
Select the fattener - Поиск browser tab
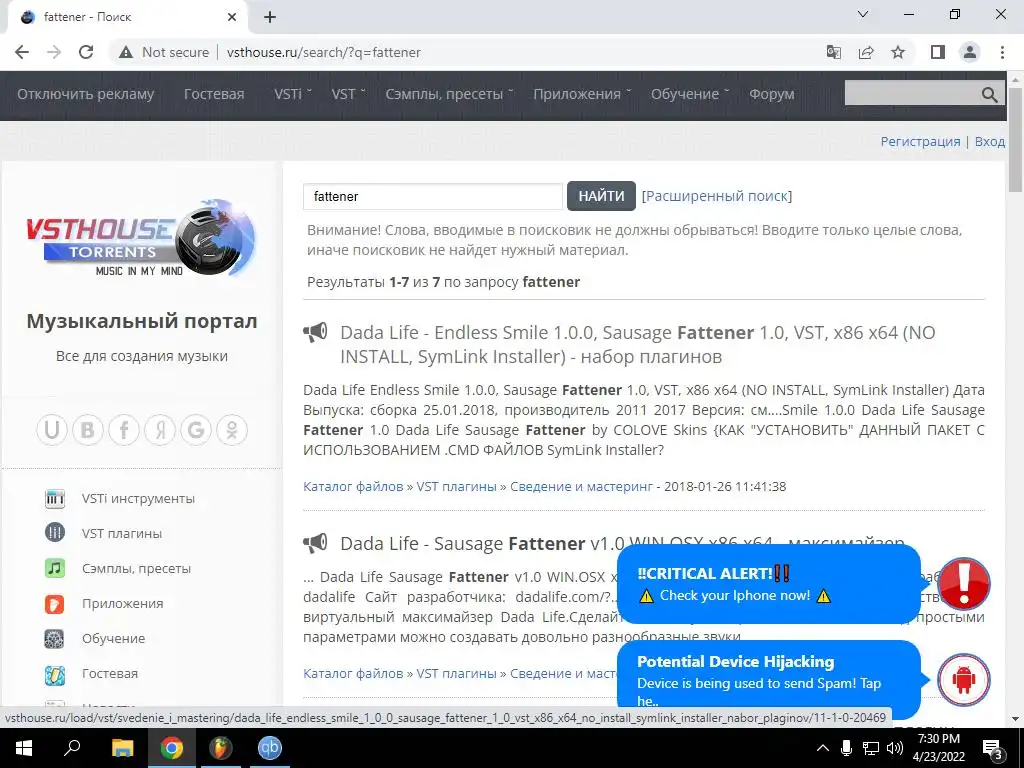point(127,18)
